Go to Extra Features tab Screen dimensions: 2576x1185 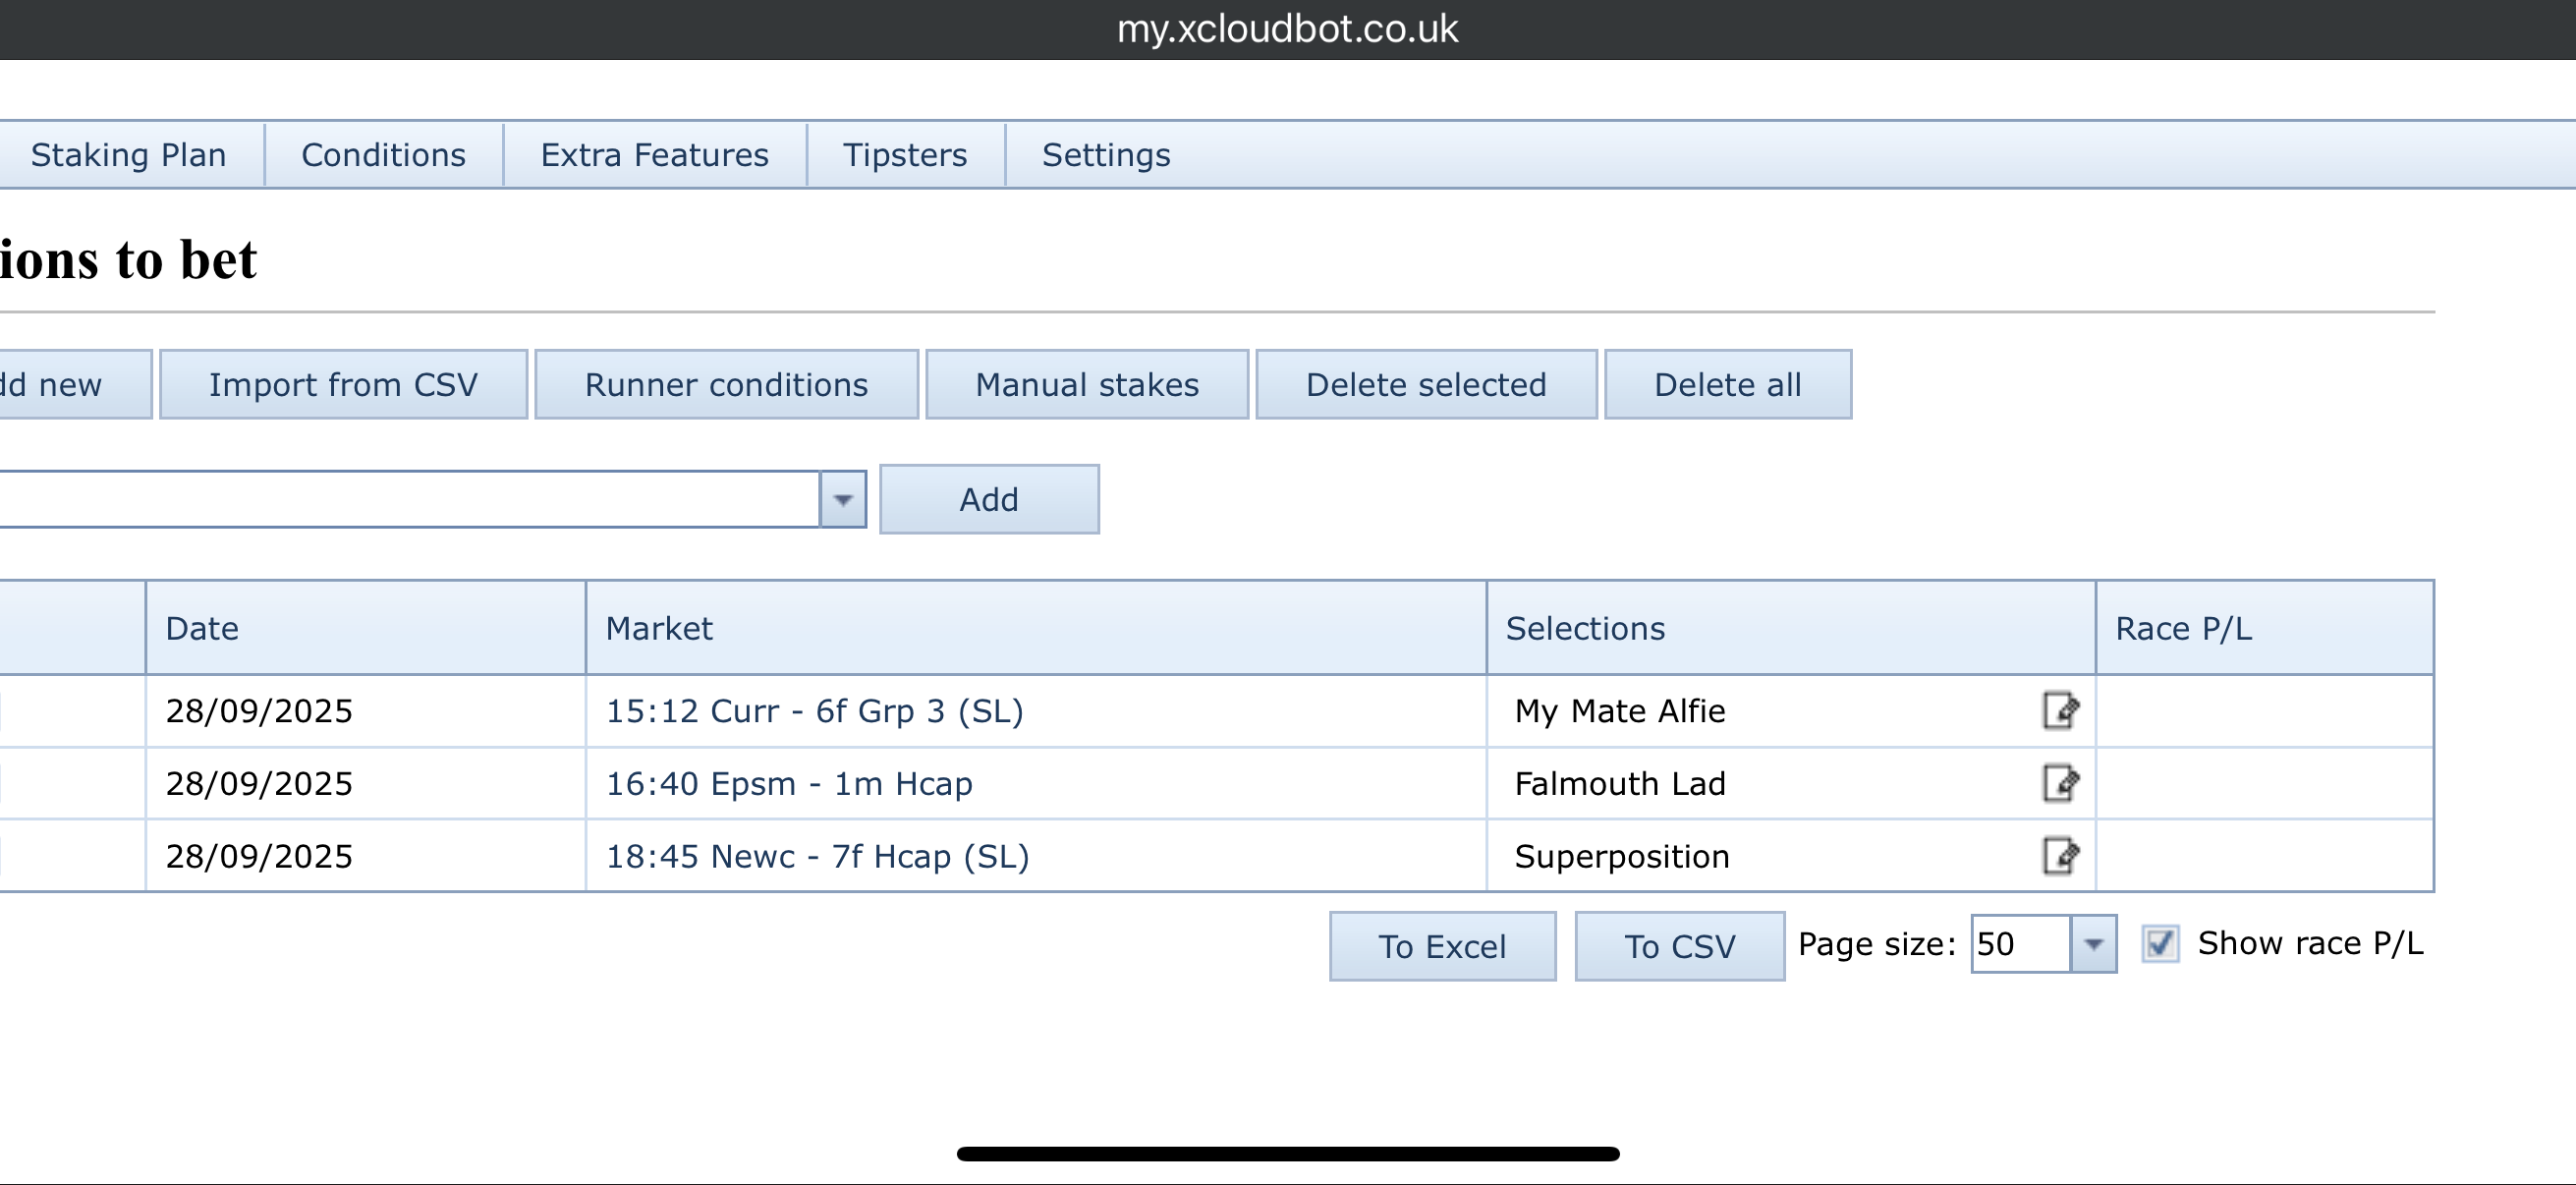pos(654,155)
